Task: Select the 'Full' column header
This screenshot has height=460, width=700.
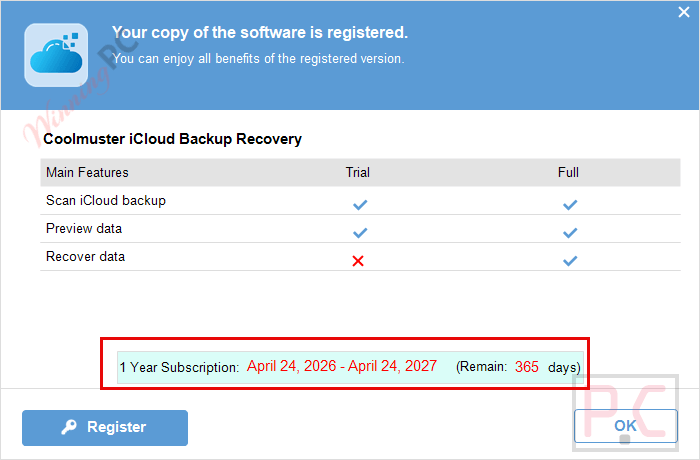Action: coord(568,172)
